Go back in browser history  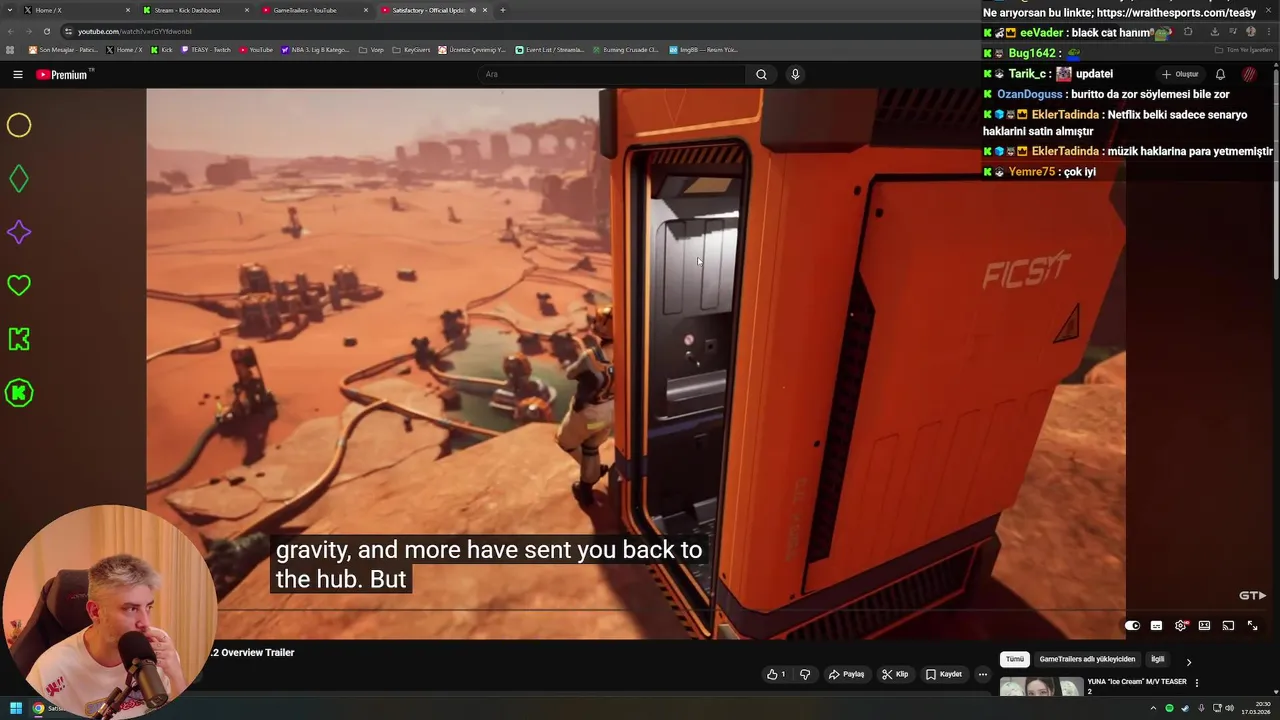(x=9, y=31)
